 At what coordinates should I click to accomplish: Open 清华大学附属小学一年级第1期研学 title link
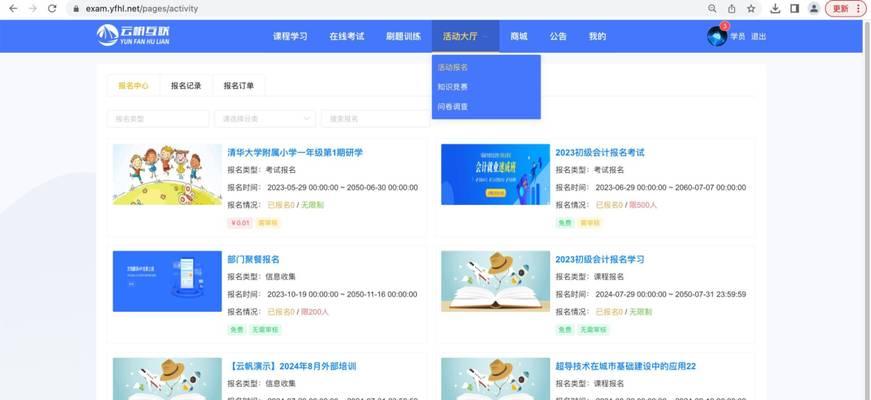(295, 152)
